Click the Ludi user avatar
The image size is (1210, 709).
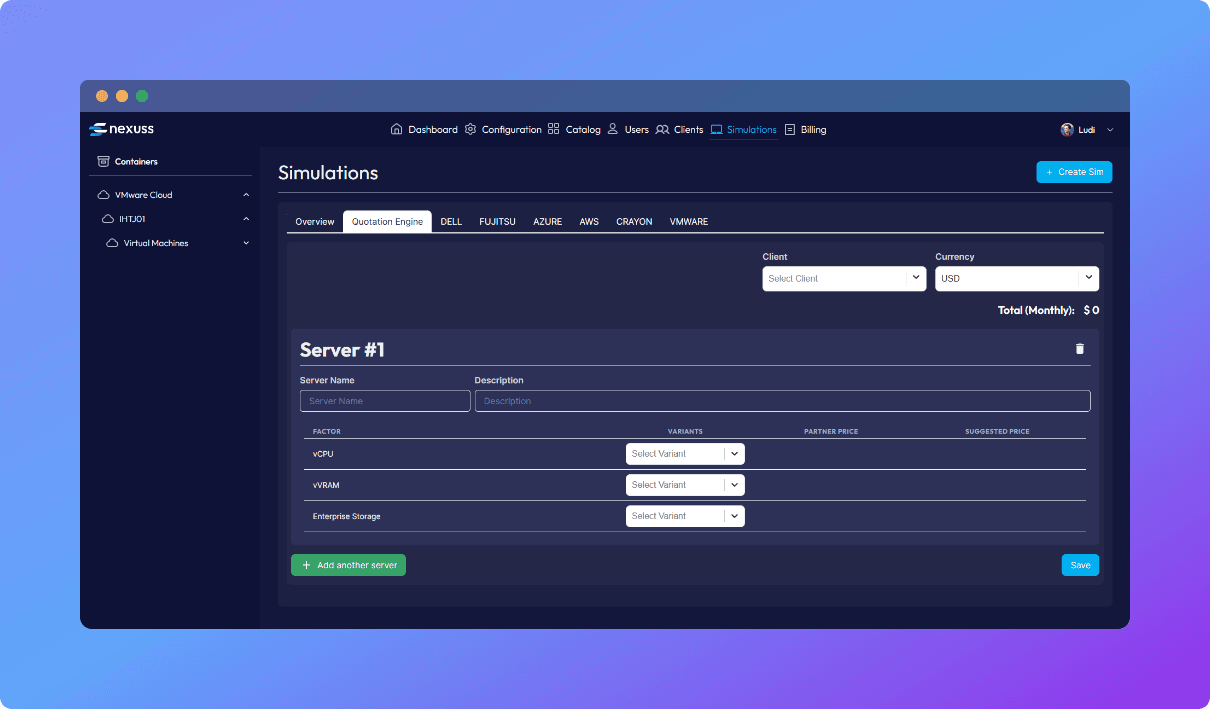tap(1067, 130)
